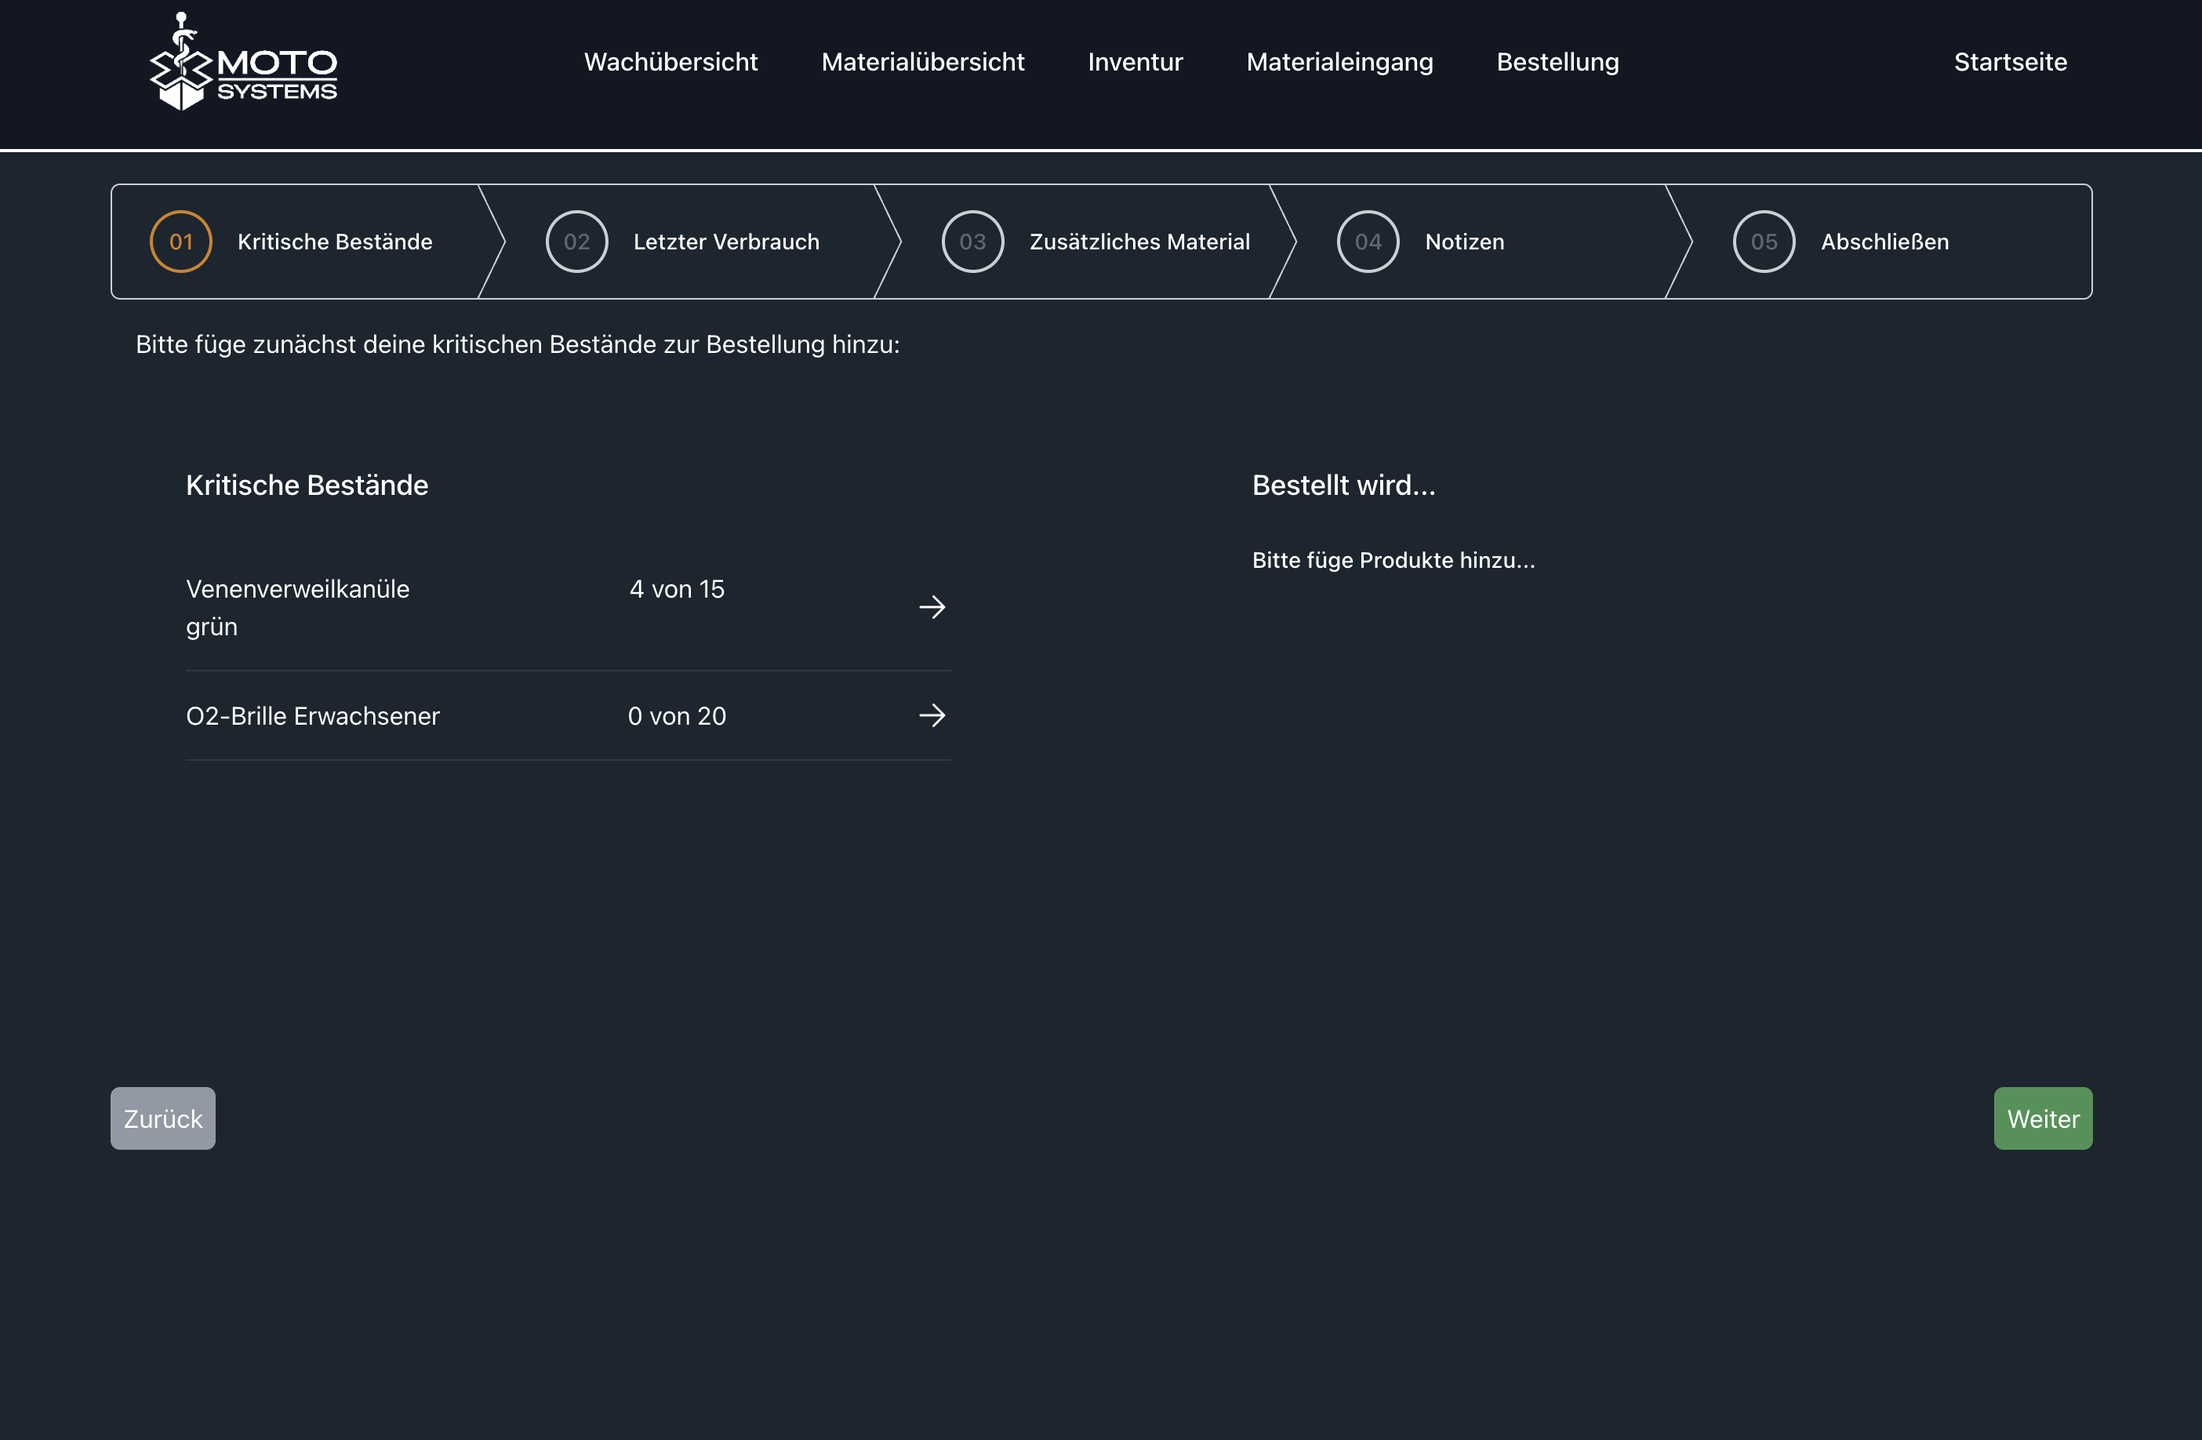Viewport: 2202px width, 1440px height.
Task: Select Notizen step label
Action: (1464, 242)
